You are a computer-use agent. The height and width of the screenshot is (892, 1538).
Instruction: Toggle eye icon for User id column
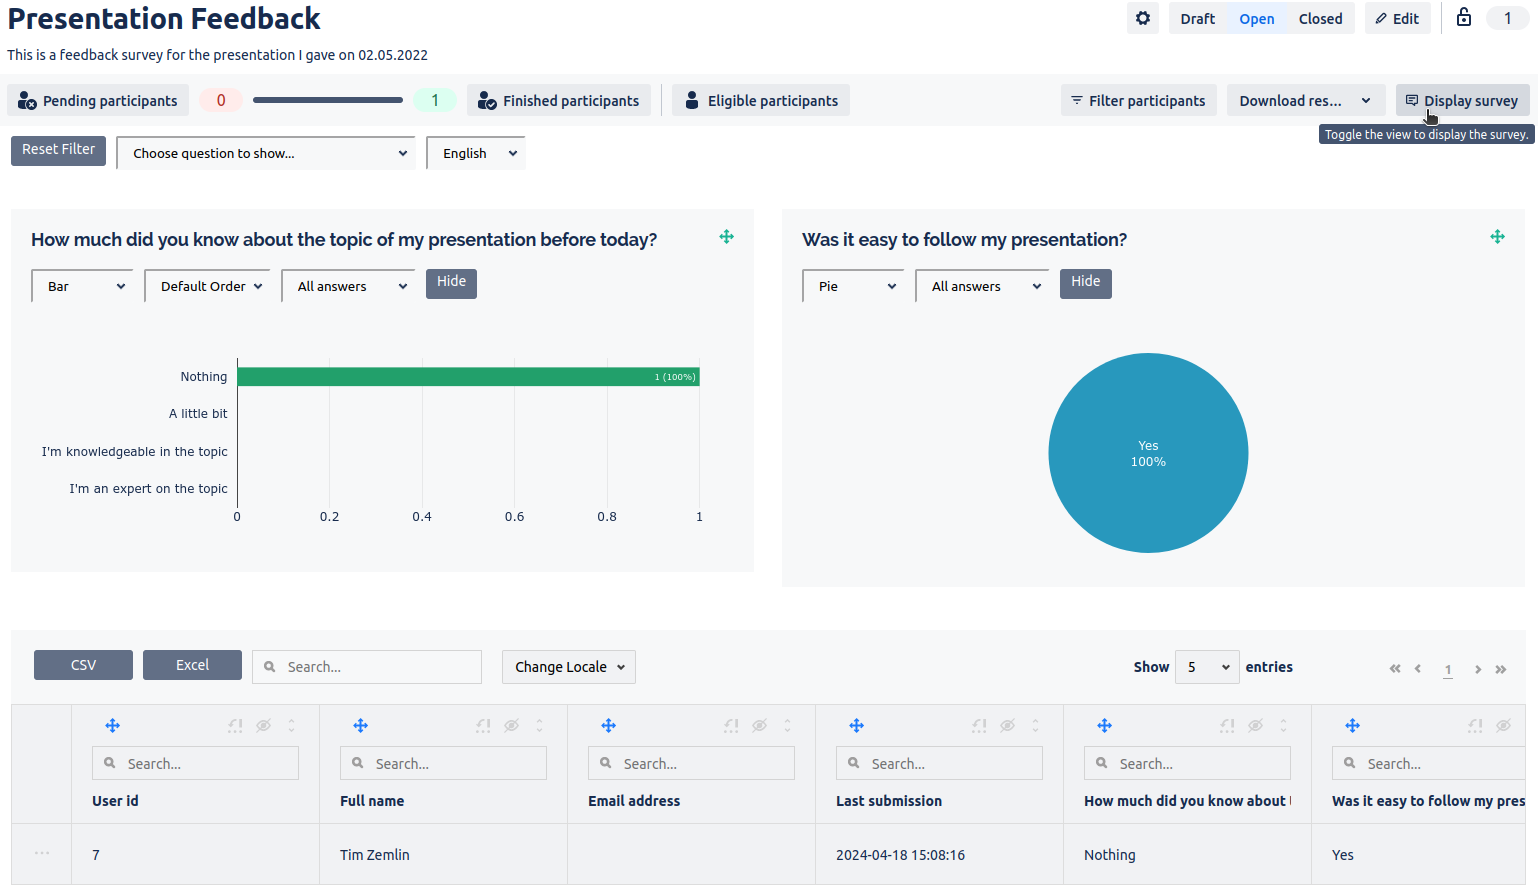263,726
